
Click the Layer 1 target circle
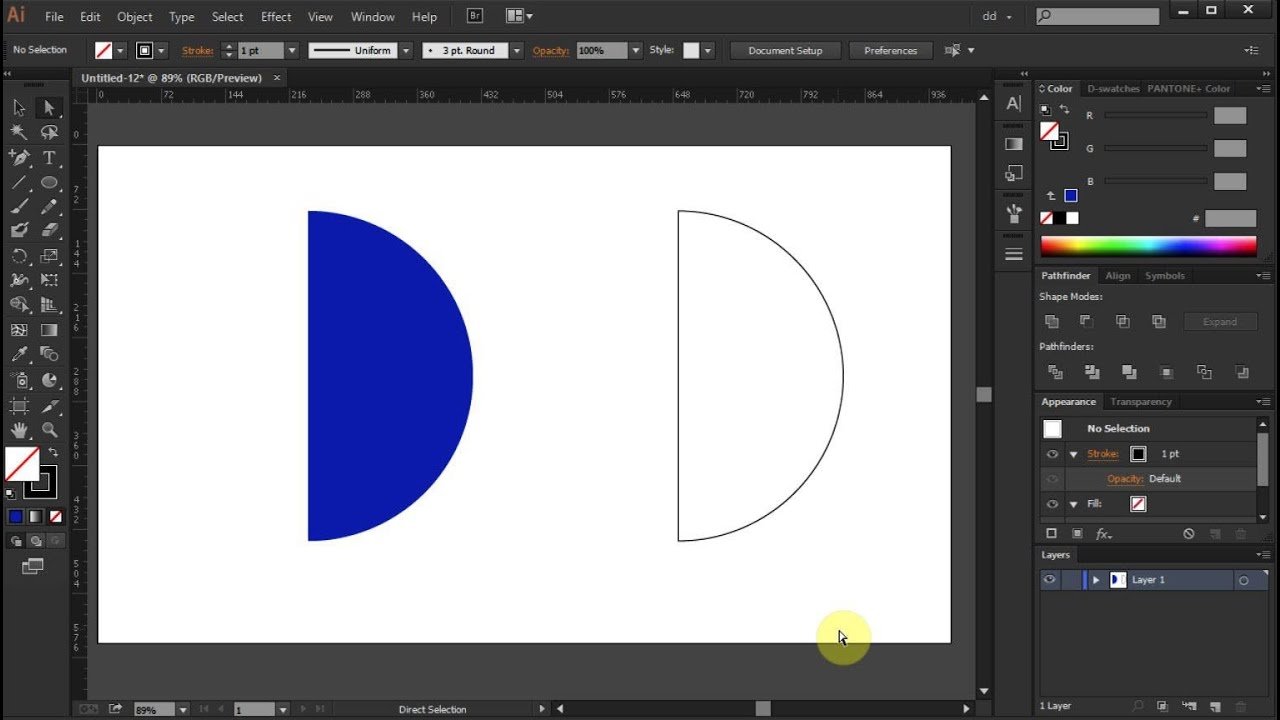coord(1244,580)
